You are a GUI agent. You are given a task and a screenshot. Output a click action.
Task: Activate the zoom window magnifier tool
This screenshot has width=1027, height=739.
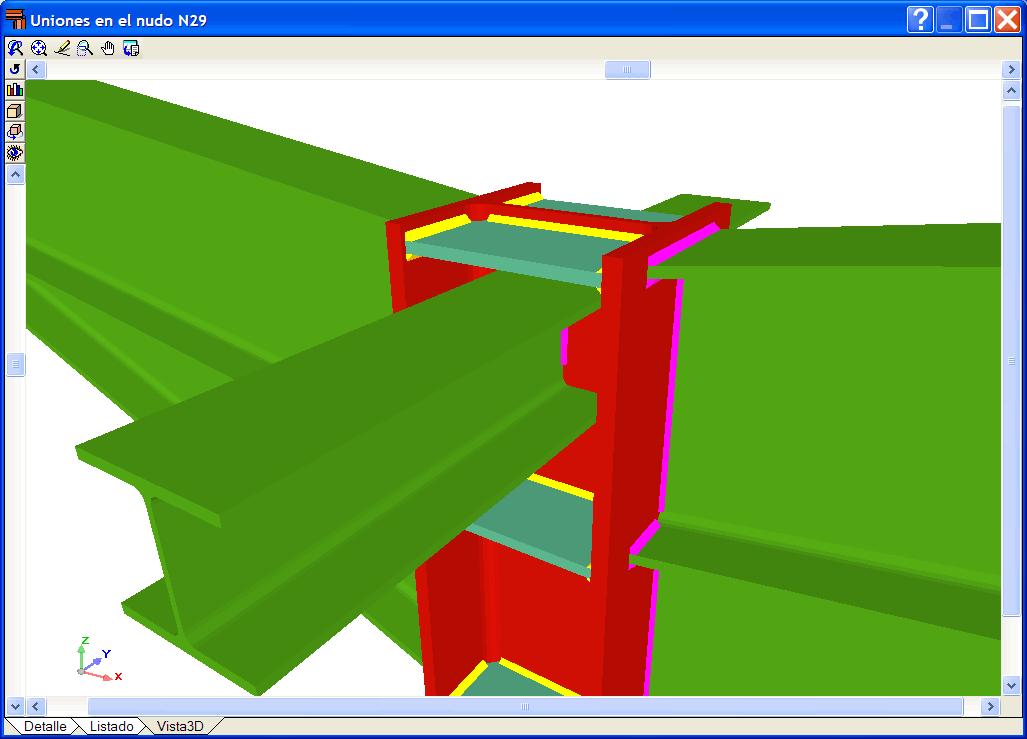point(84,48)
